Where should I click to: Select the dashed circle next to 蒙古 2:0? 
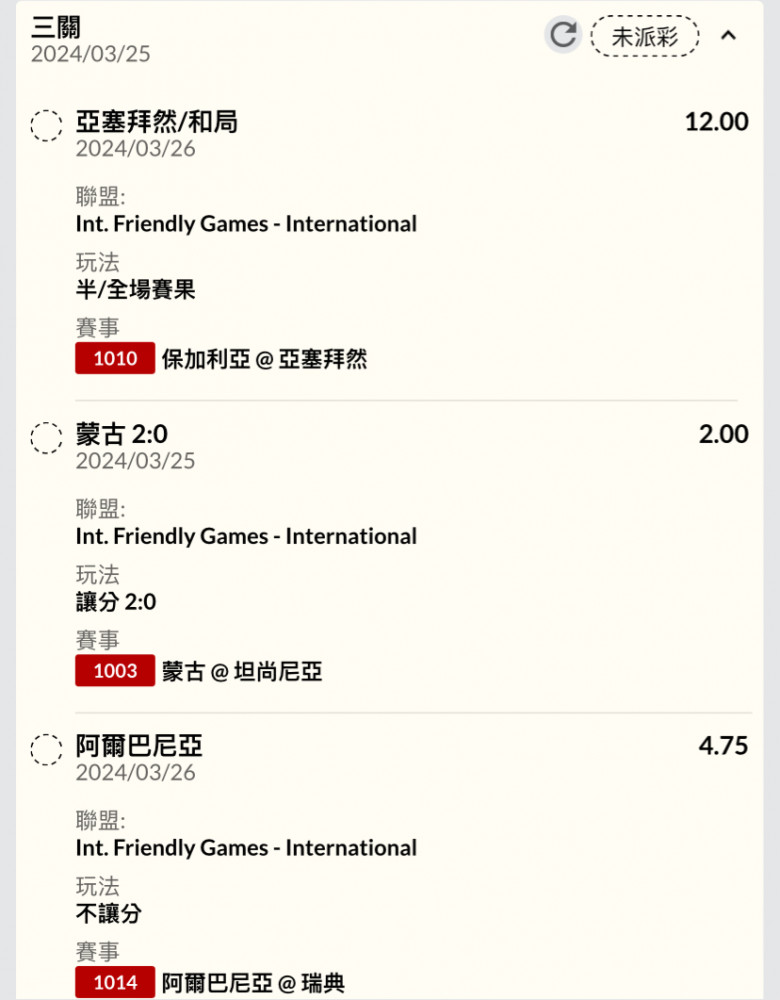[x=47, y=438]
